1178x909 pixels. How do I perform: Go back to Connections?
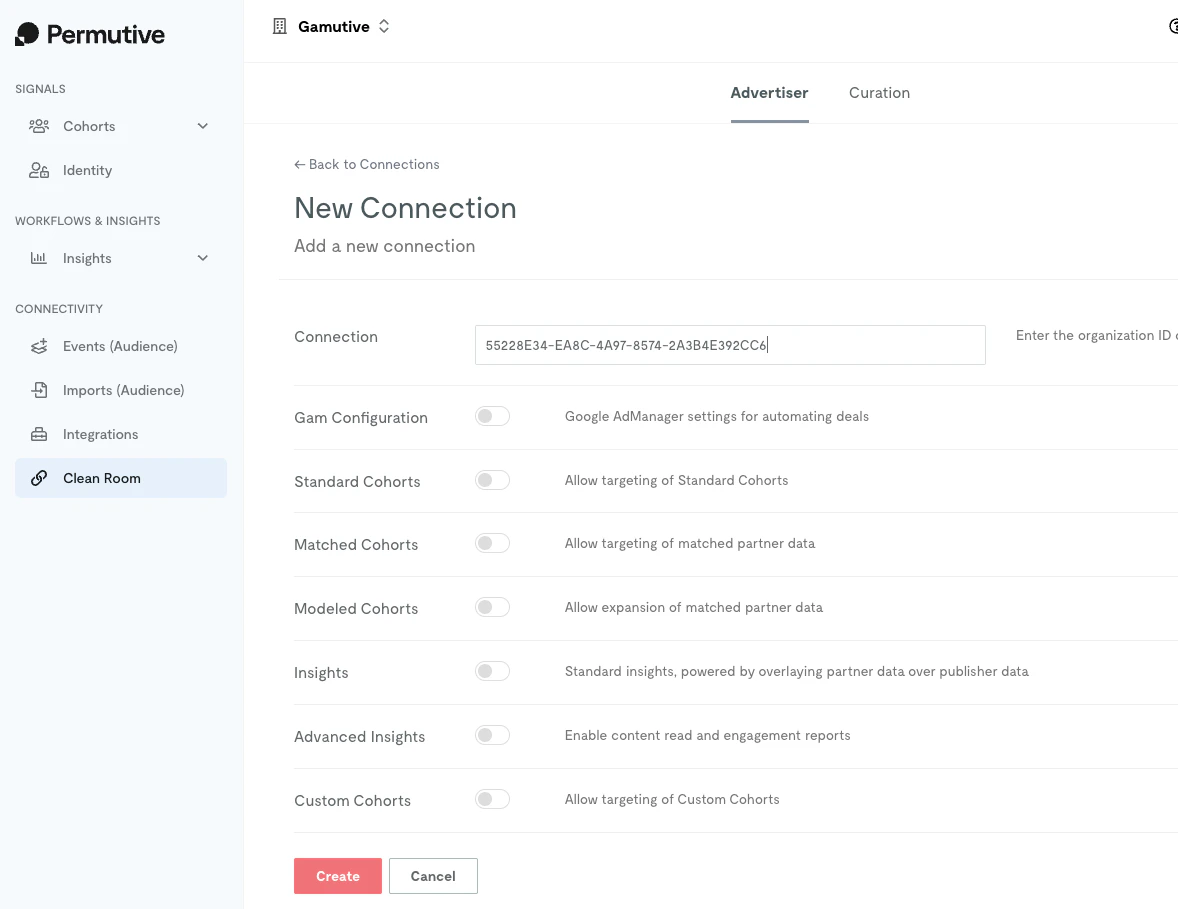click(366, 164)
